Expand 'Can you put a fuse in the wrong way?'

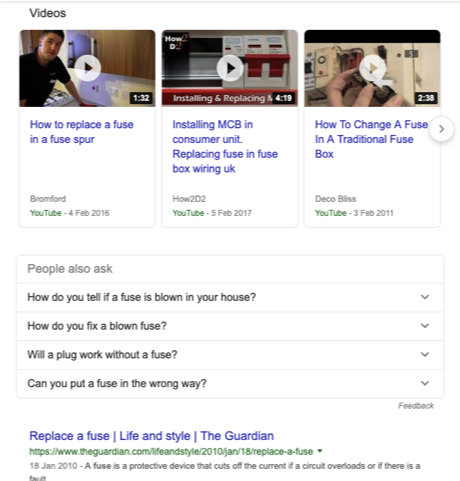[230, 383]
